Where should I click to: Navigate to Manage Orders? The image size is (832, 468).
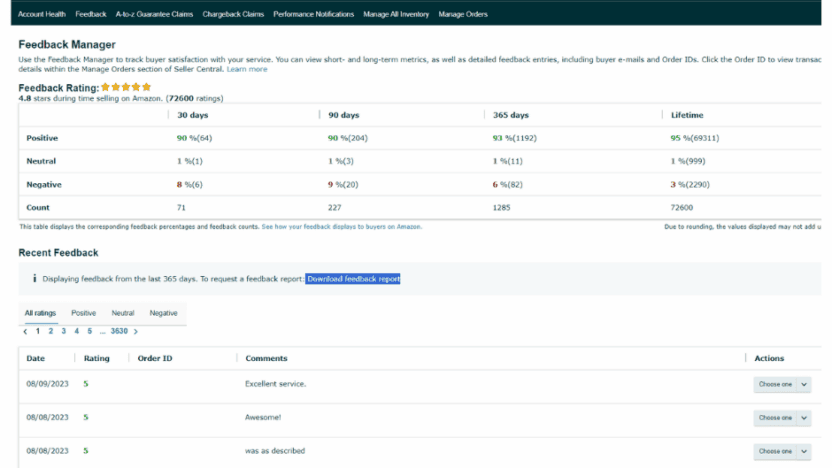464,14
